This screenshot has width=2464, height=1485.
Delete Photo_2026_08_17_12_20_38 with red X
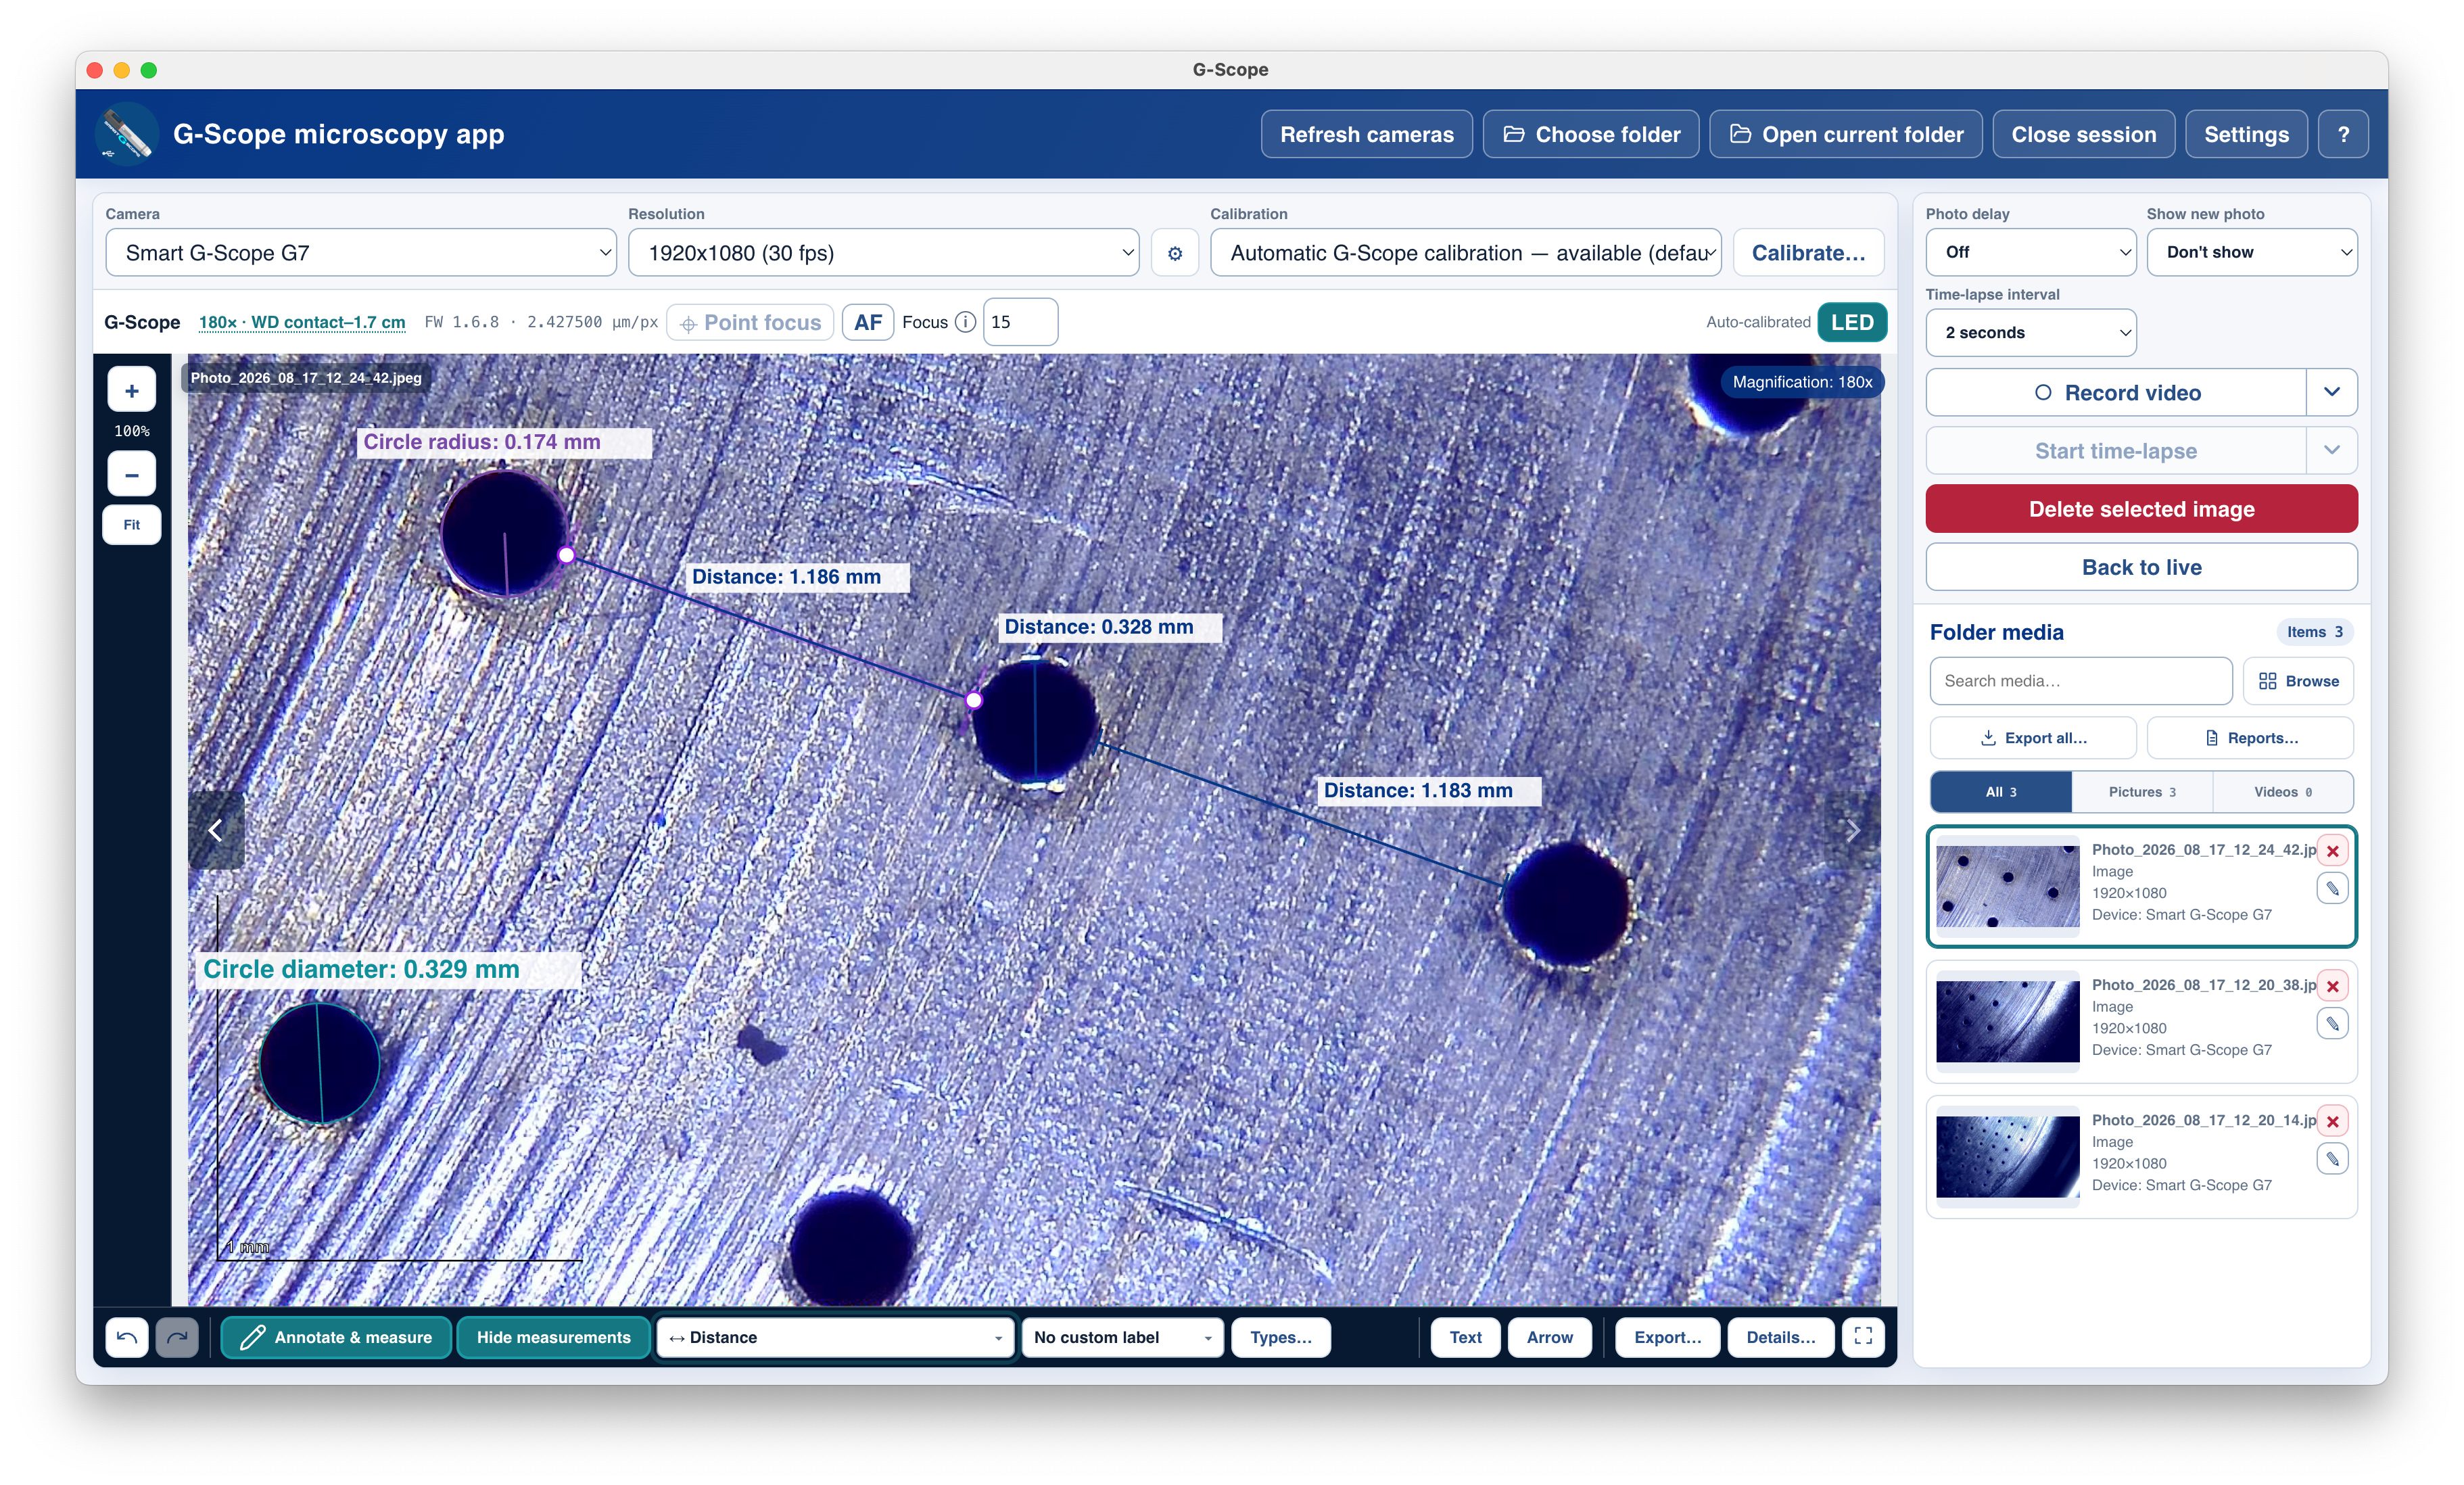pos(2333,986)
